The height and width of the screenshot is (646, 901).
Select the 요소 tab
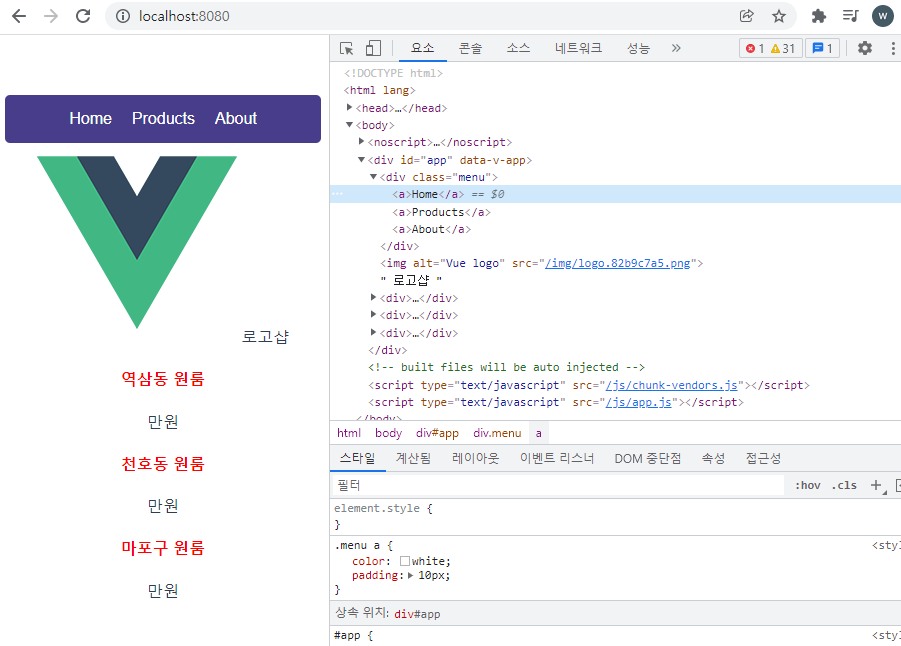422,48
